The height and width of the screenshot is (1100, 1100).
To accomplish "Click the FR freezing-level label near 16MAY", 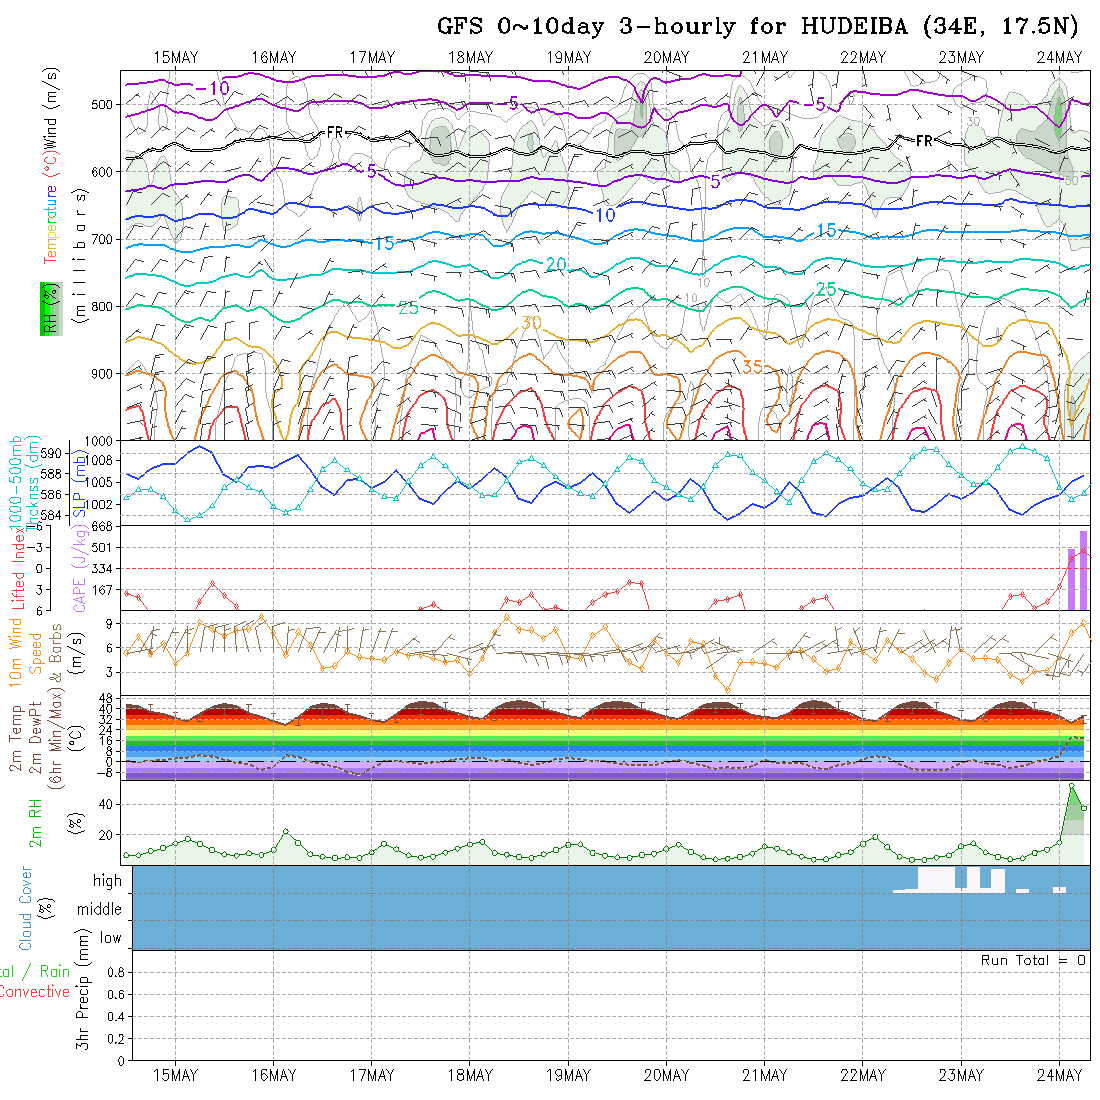I will (335, 132).
